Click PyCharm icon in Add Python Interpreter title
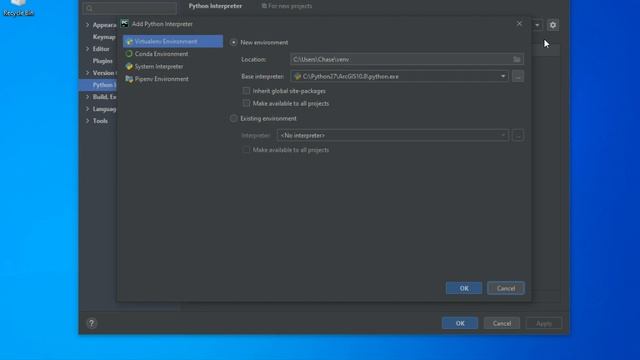This screenshot has height=360, width=640. pyautogui.click(x=124, y=24)
